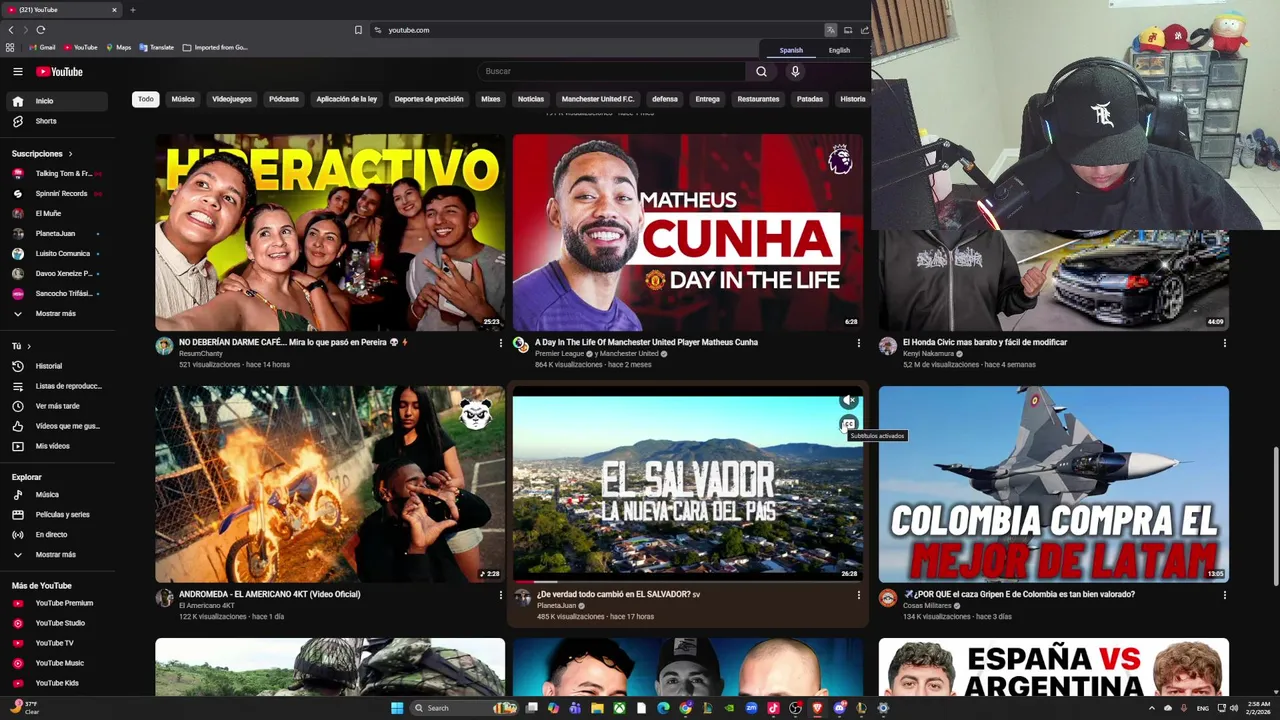This screenshot has width=1280, height=720.
Task: Open YouTube Kids link
Action: (x=58, y=683)
